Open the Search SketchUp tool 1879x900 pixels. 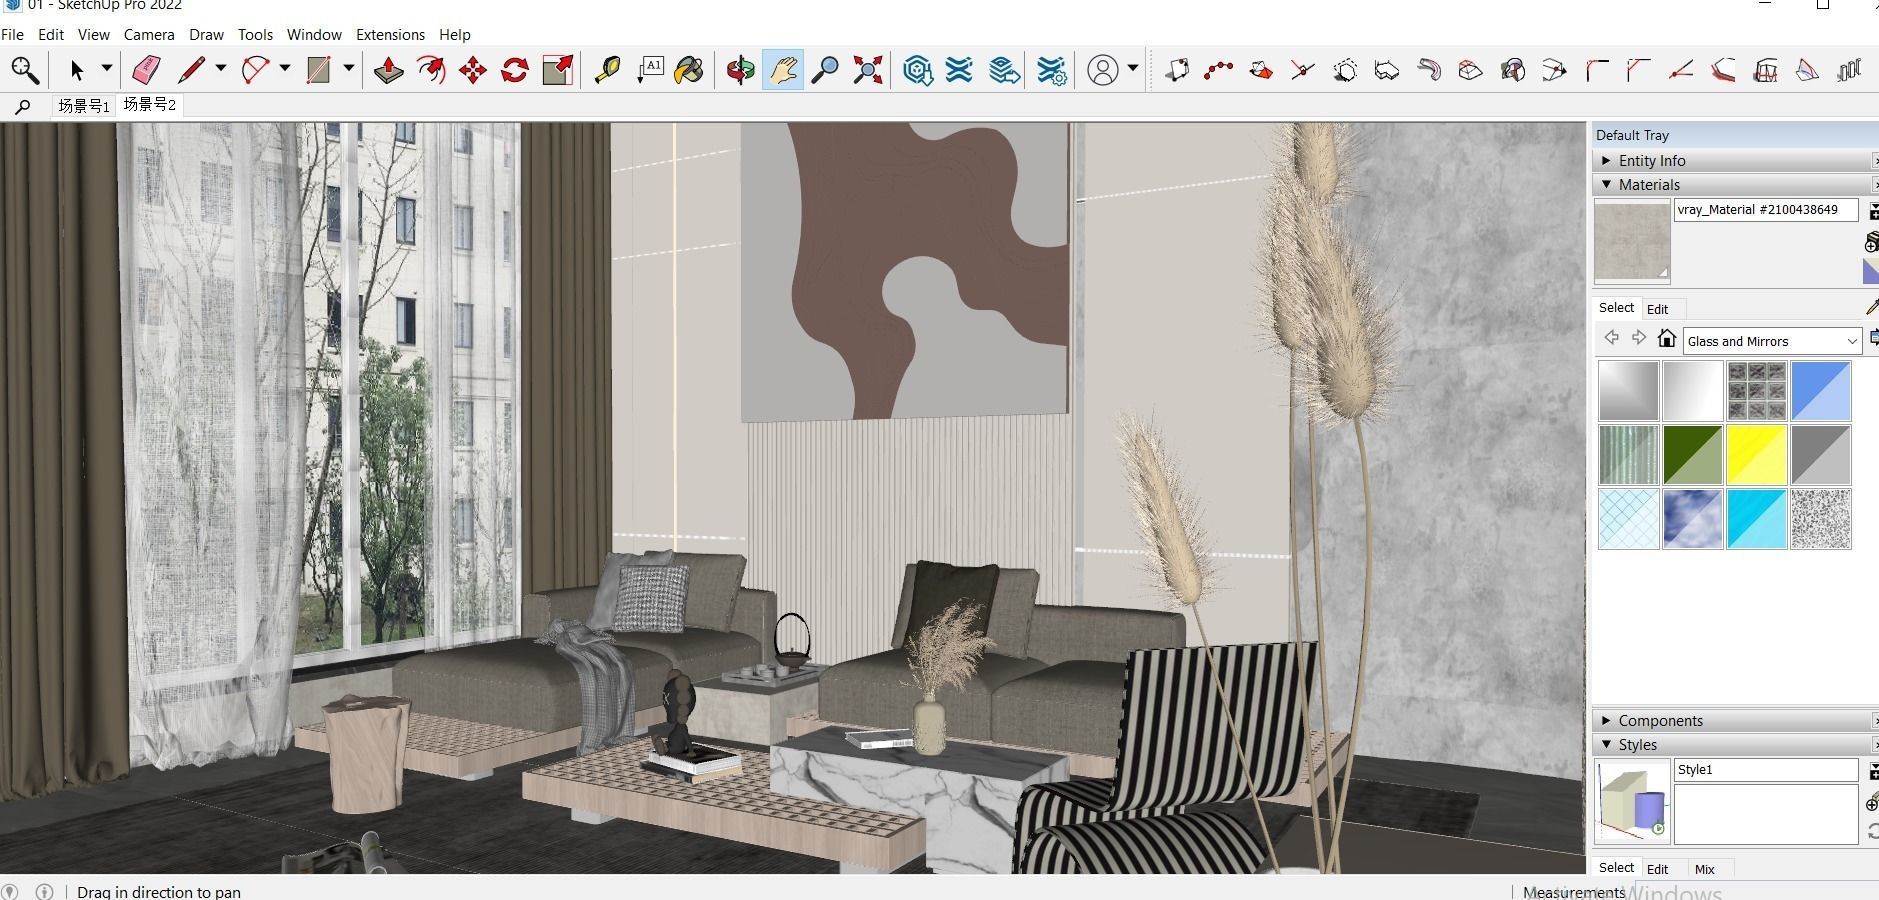tap(24, 70)
